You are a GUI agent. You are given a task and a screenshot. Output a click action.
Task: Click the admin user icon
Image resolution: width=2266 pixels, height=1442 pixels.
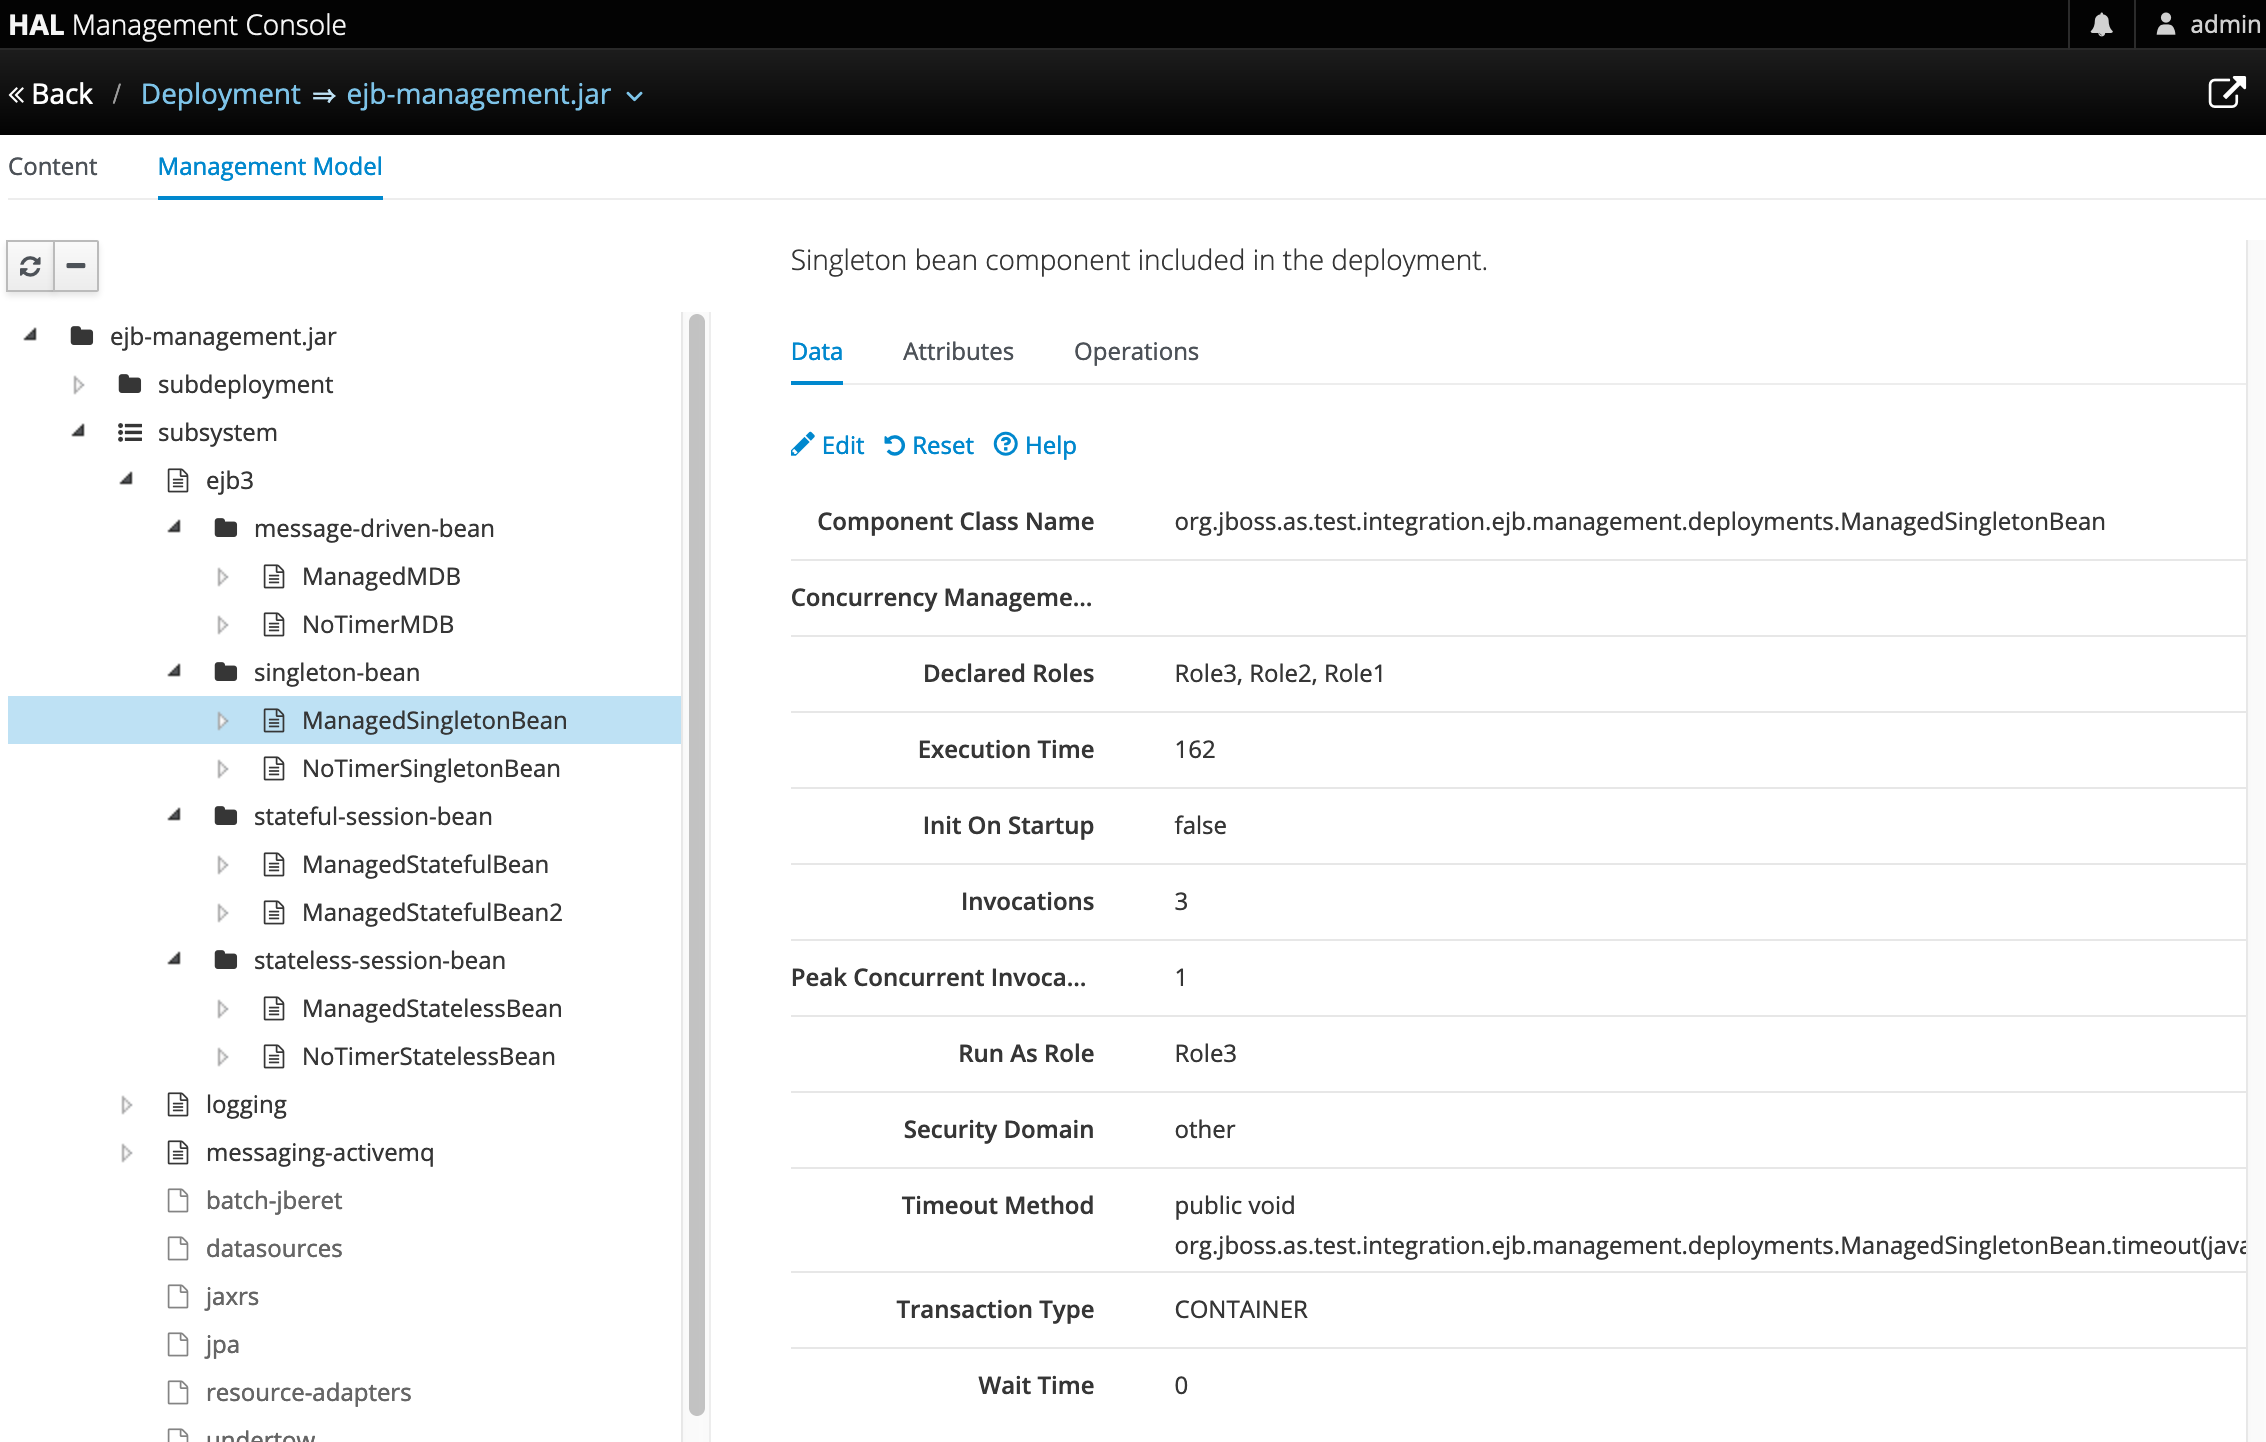[2165, 24]
